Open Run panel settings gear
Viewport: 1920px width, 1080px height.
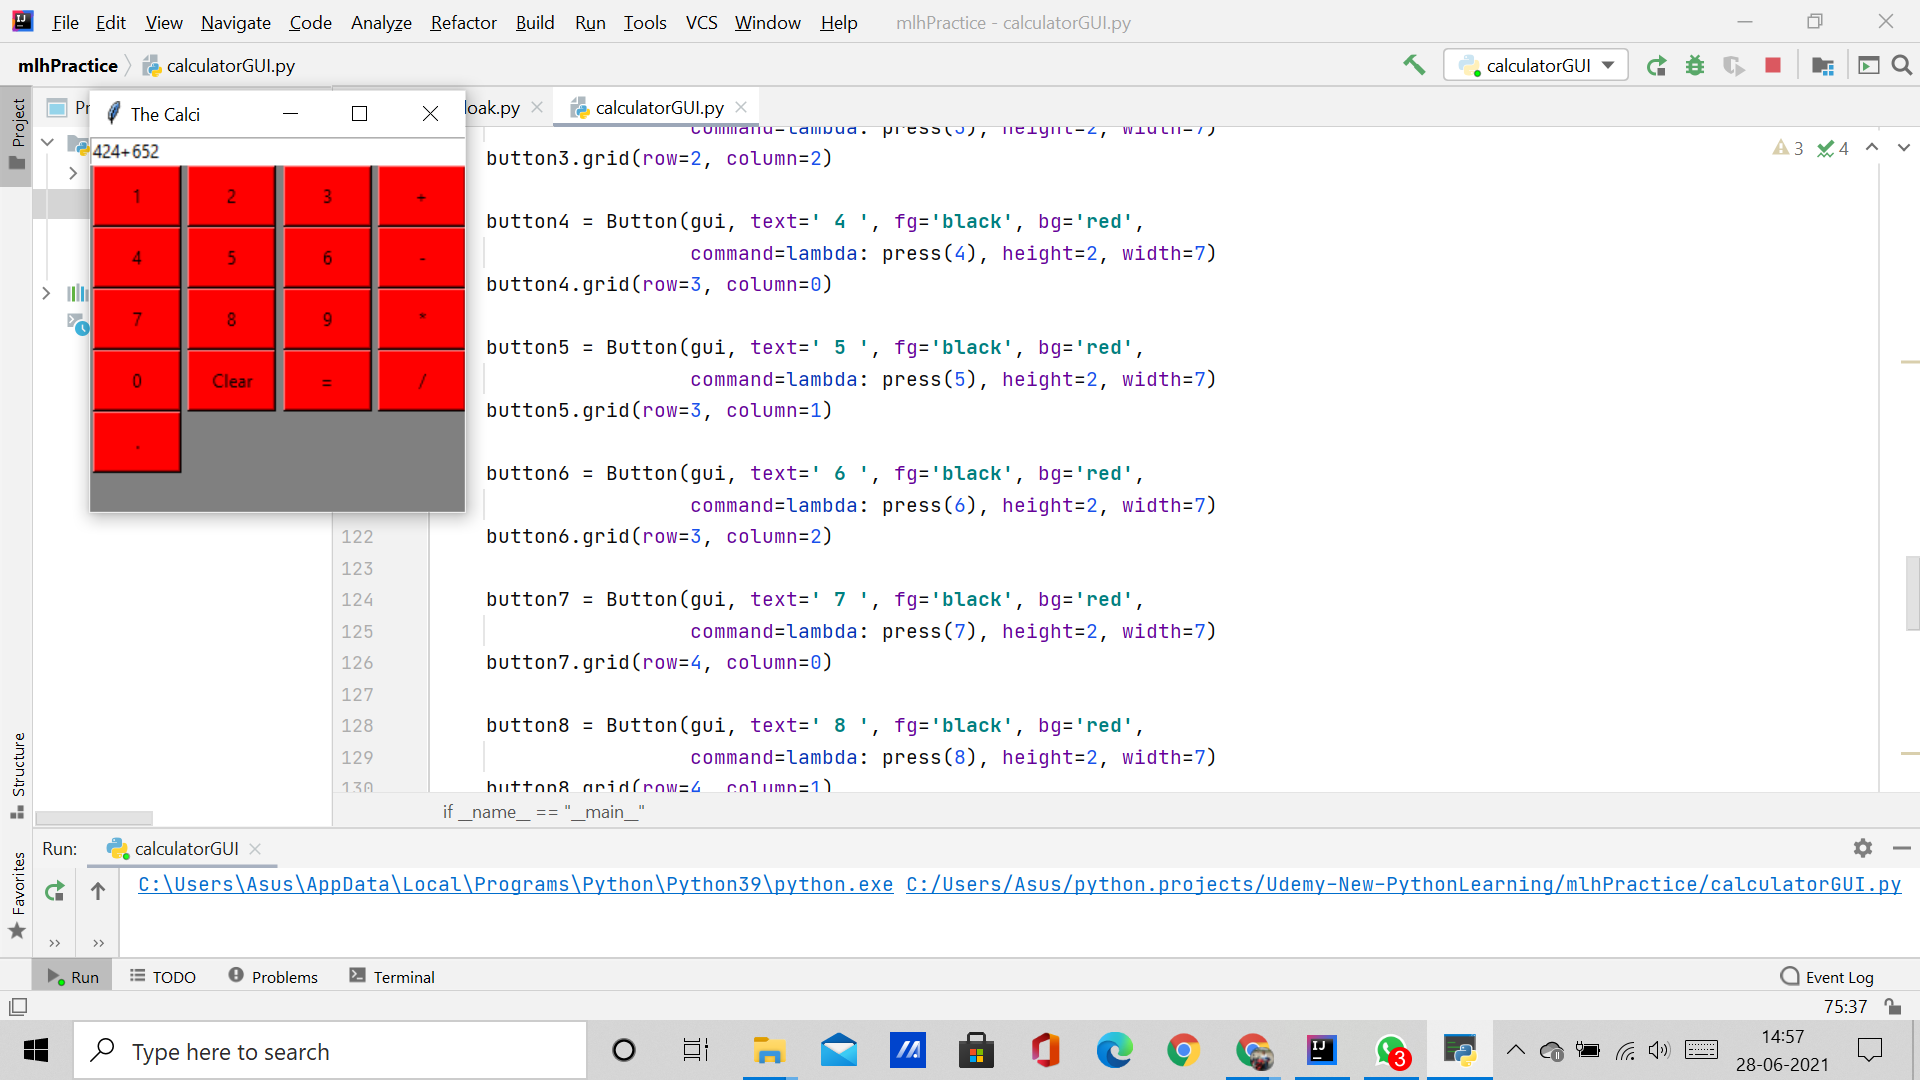click(x=1862, y=848)
